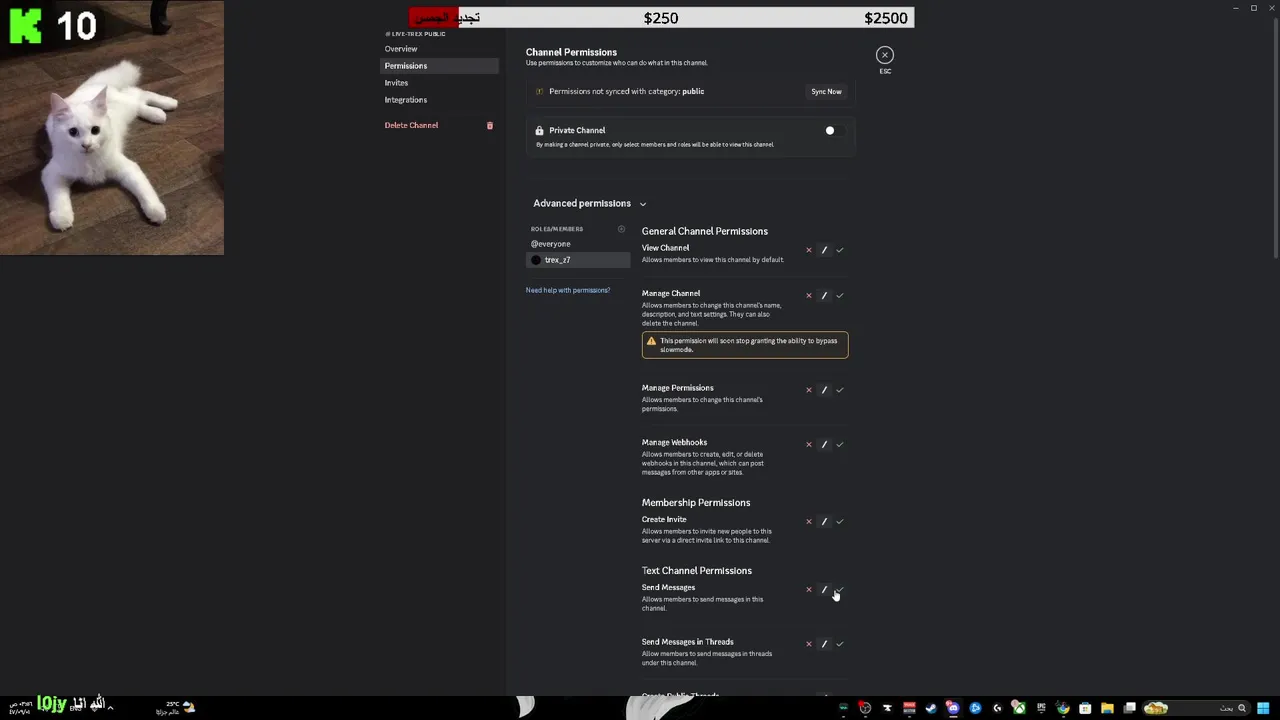Click the warning icon in slowmode notice

pyautogui.click(x=652, y=341)
